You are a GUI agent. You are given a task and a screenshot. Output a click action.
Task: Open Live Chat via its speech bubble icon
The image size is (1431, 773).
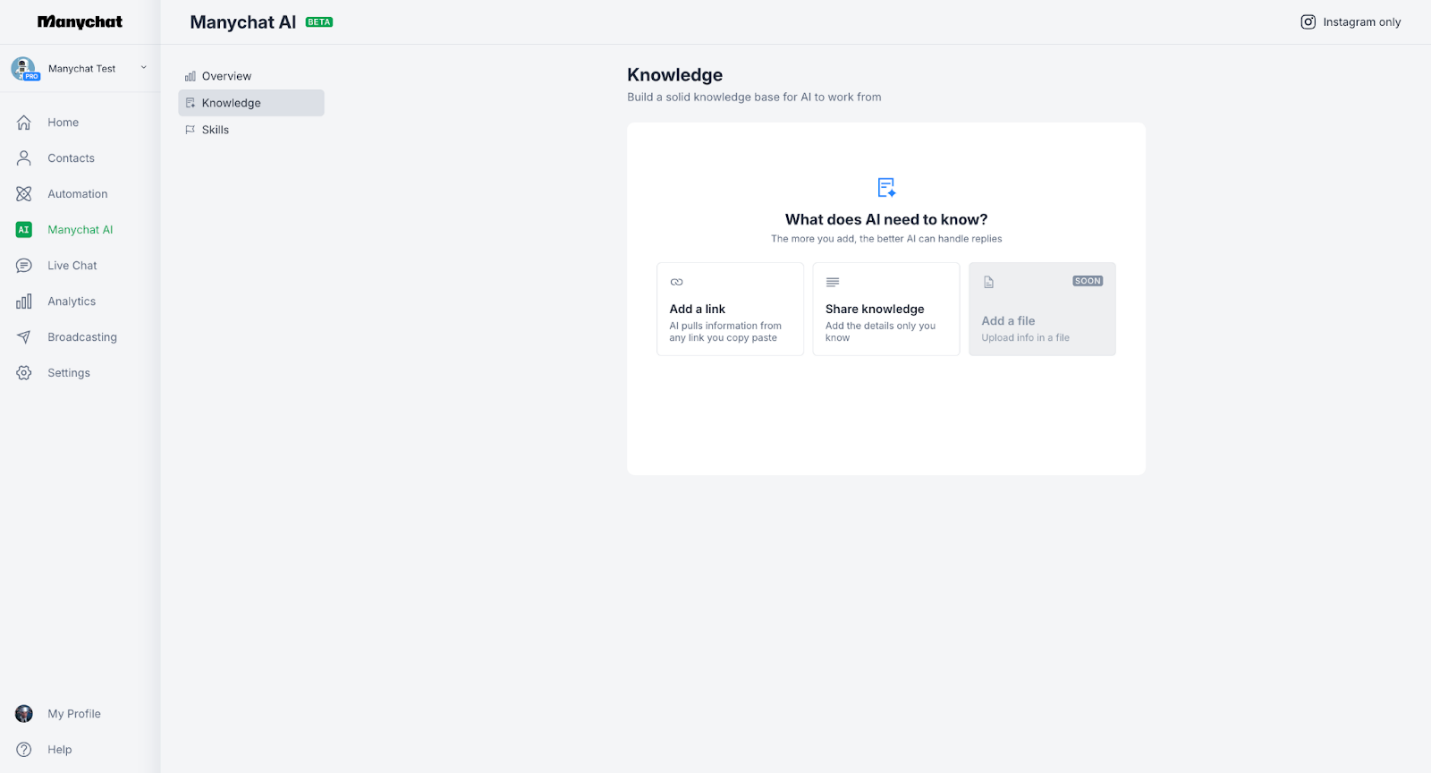tap(24, 265)
